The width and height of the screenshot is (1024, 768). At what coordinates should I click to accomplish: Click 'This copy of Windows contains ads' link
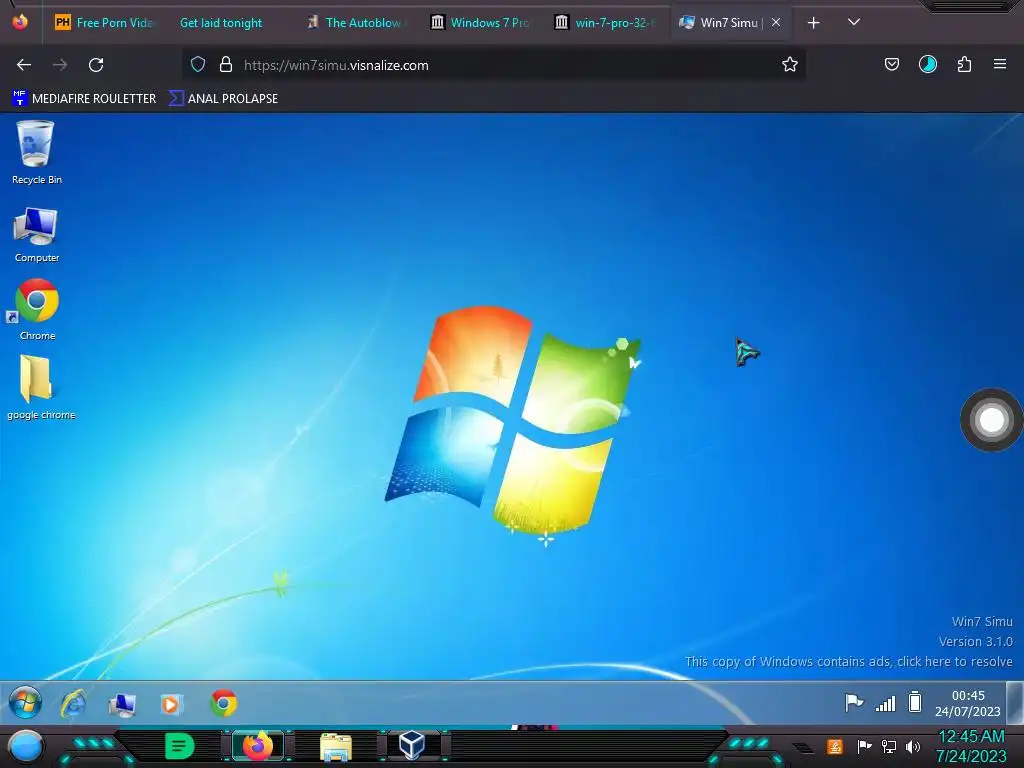click(x=848, y=662)
